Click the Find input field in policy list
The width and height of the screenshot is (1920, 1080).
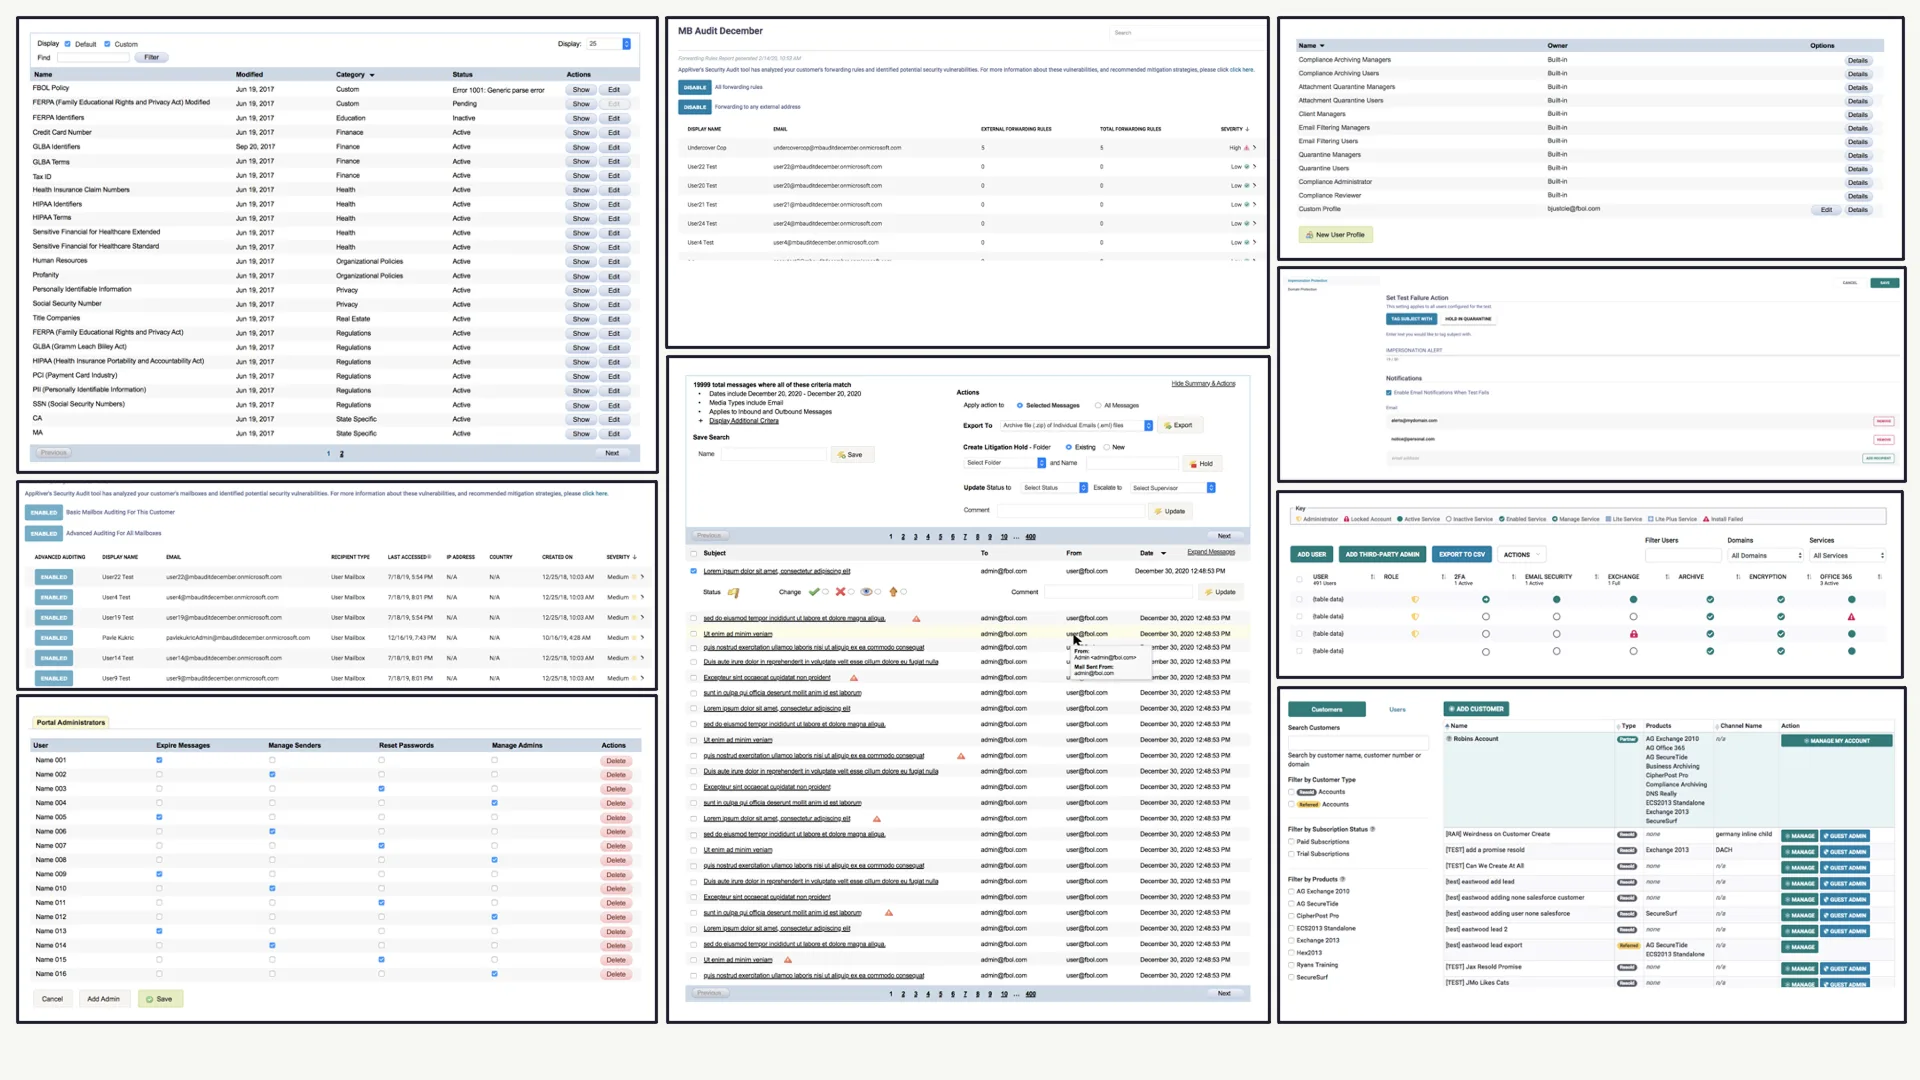pos(93,58)
